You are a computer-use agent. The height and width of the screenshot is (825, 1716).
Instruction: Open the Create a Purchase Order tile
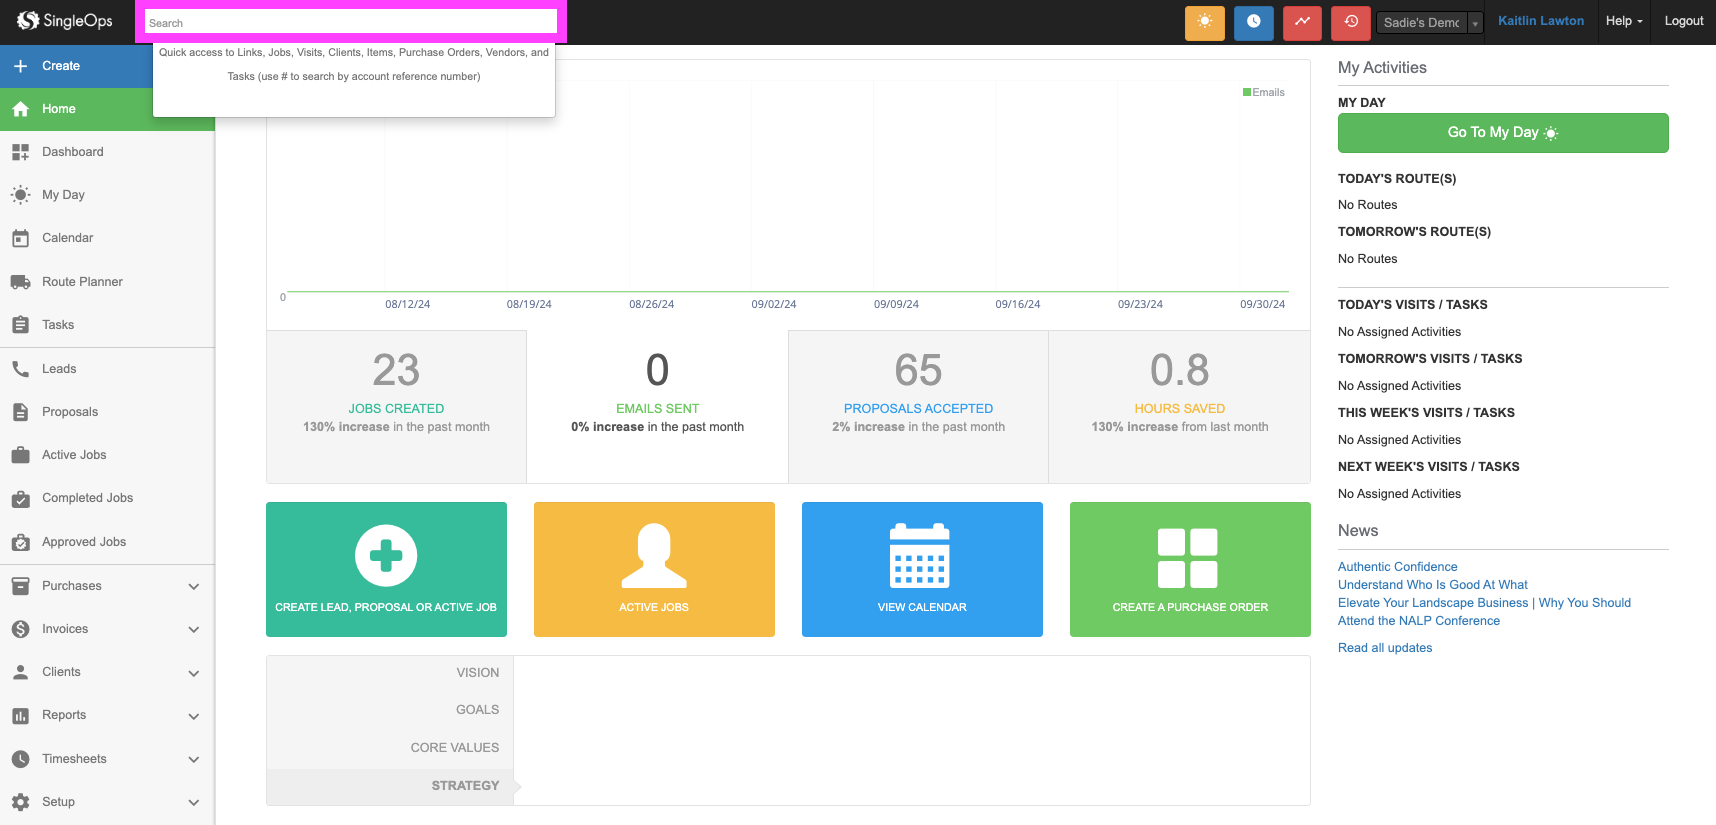1190,569
